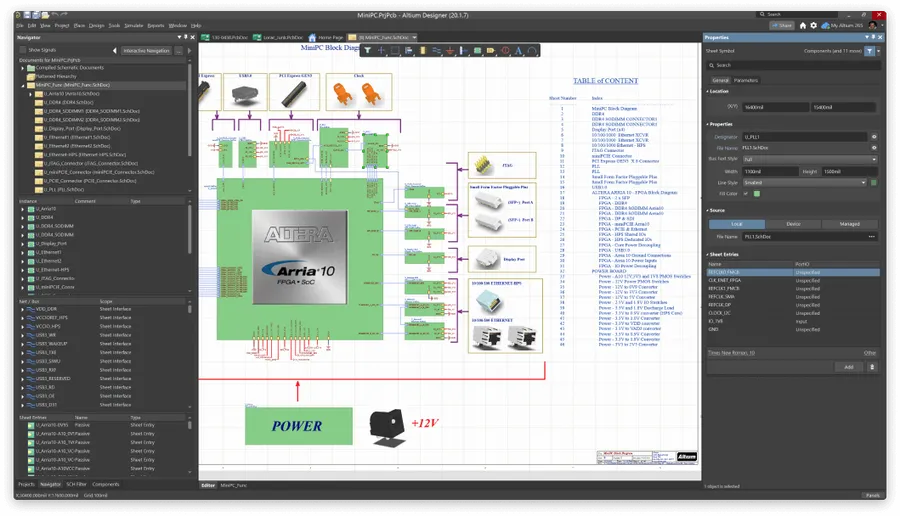Screen dimensions: 900x516
Task: Select the Managed source option
Action: 849,224
